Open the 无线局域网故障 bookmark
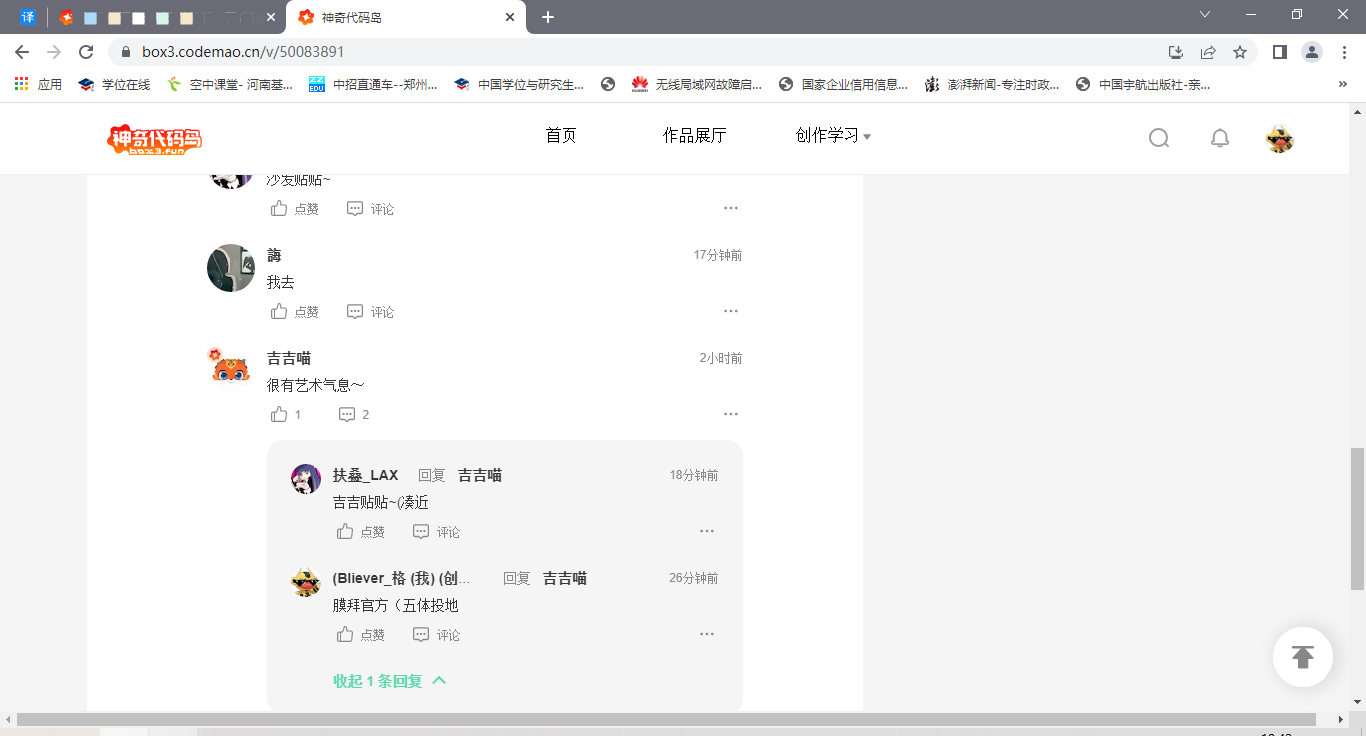Image resolution: width=1366 pixels, height=736 pixels. point(697,84)
